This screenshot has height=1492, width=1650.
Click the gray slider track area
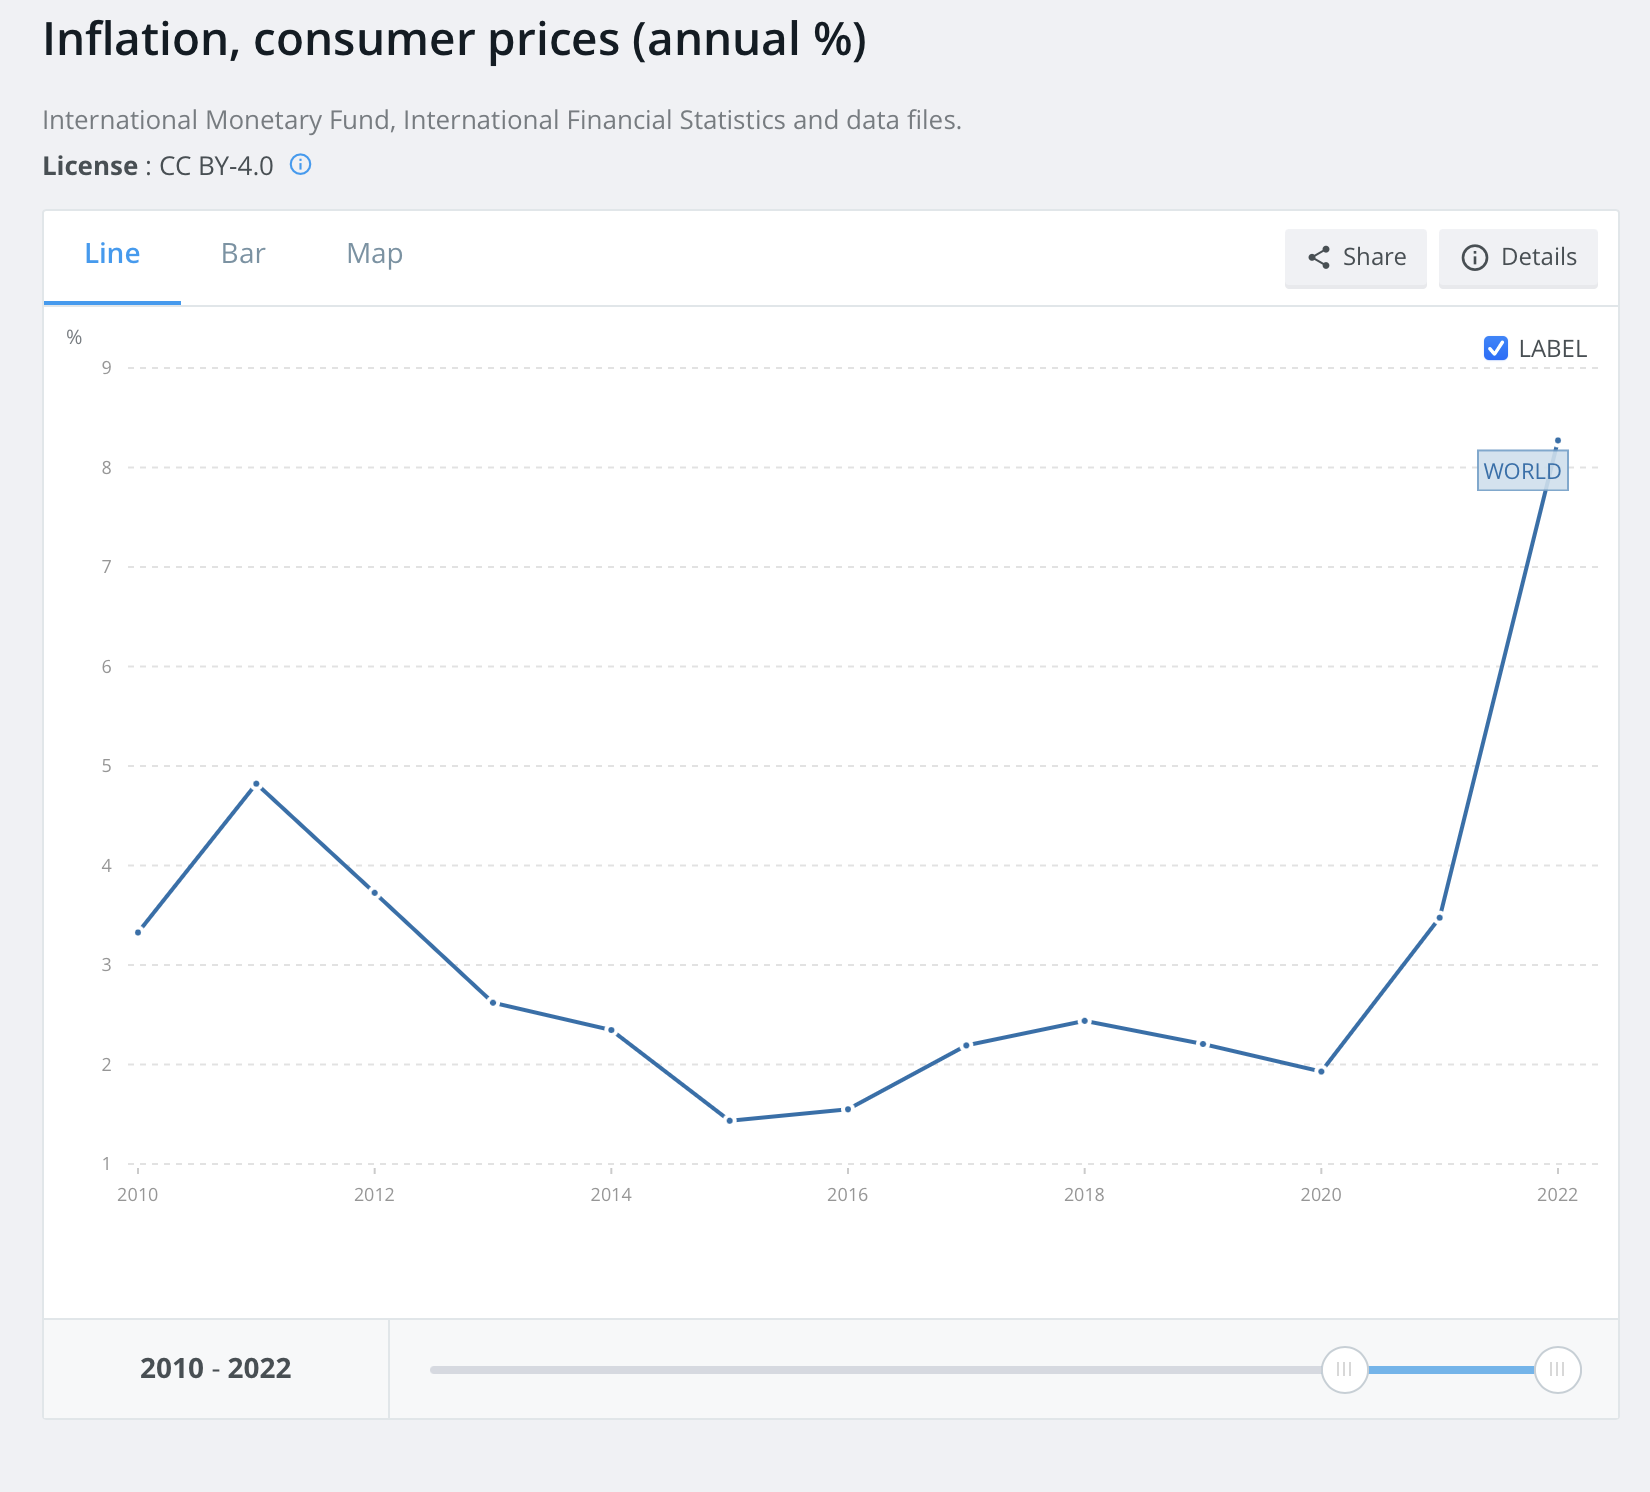(870, 1369)
